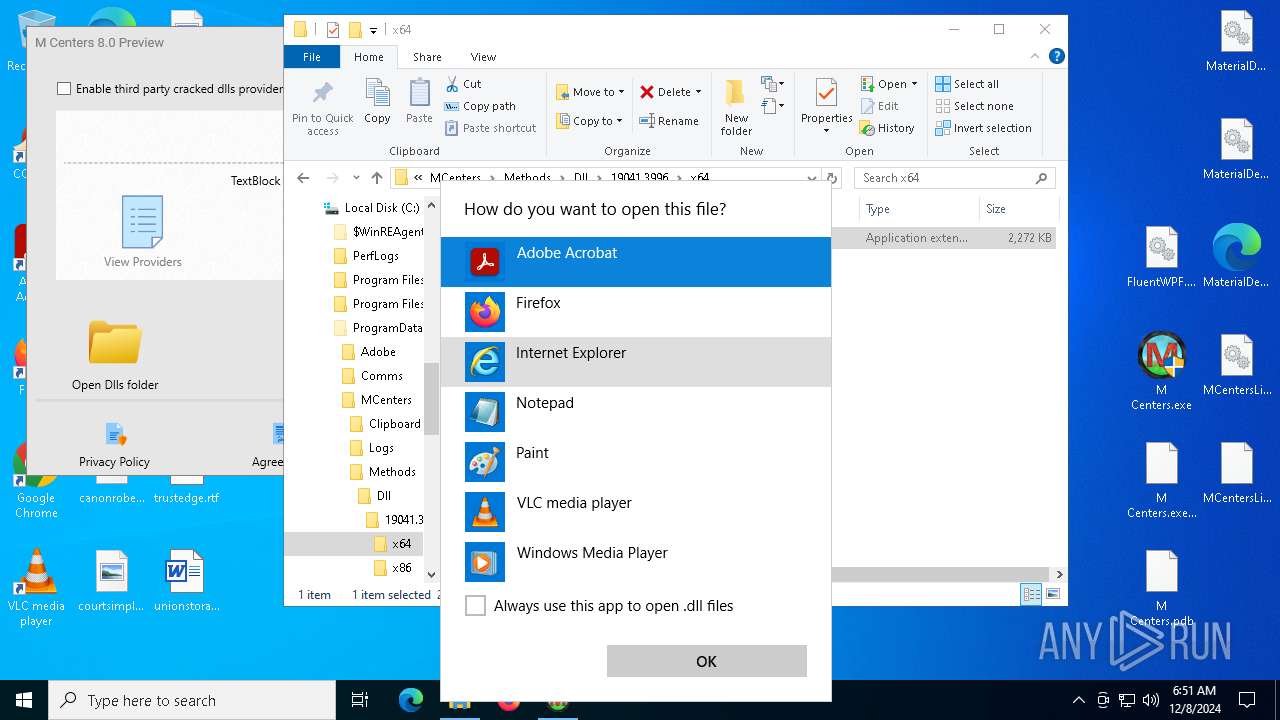Expand the Properties dropdown arrow
This screenshot has width=1280, height=720.
click(826, 130)
